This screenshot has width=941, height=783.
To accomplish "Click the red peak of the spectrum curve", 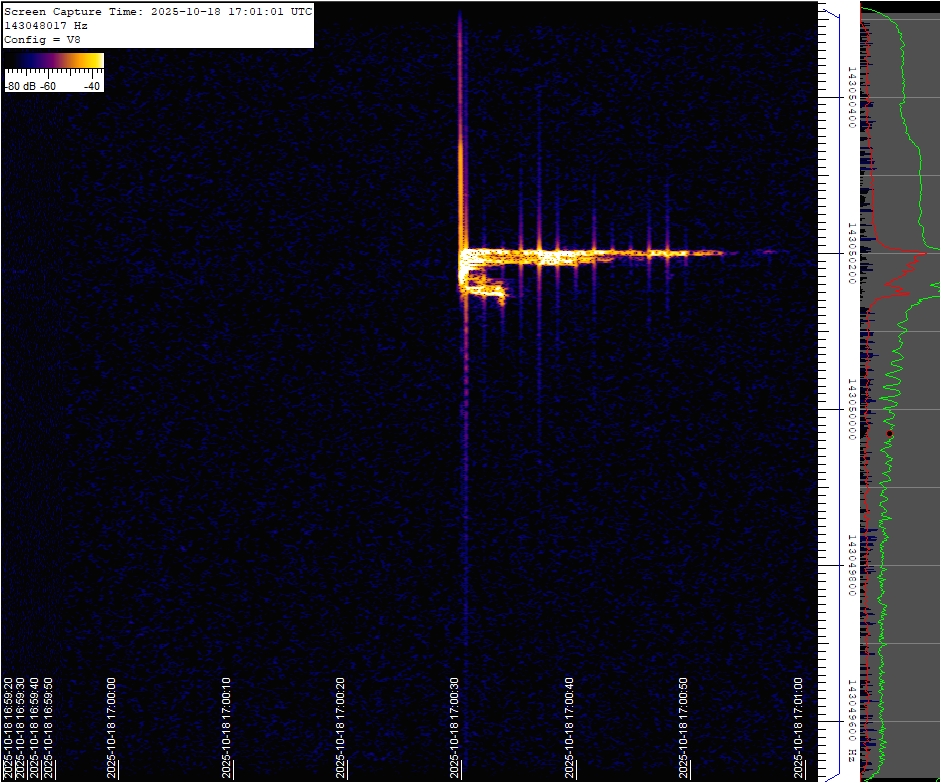I will point(926,253).
